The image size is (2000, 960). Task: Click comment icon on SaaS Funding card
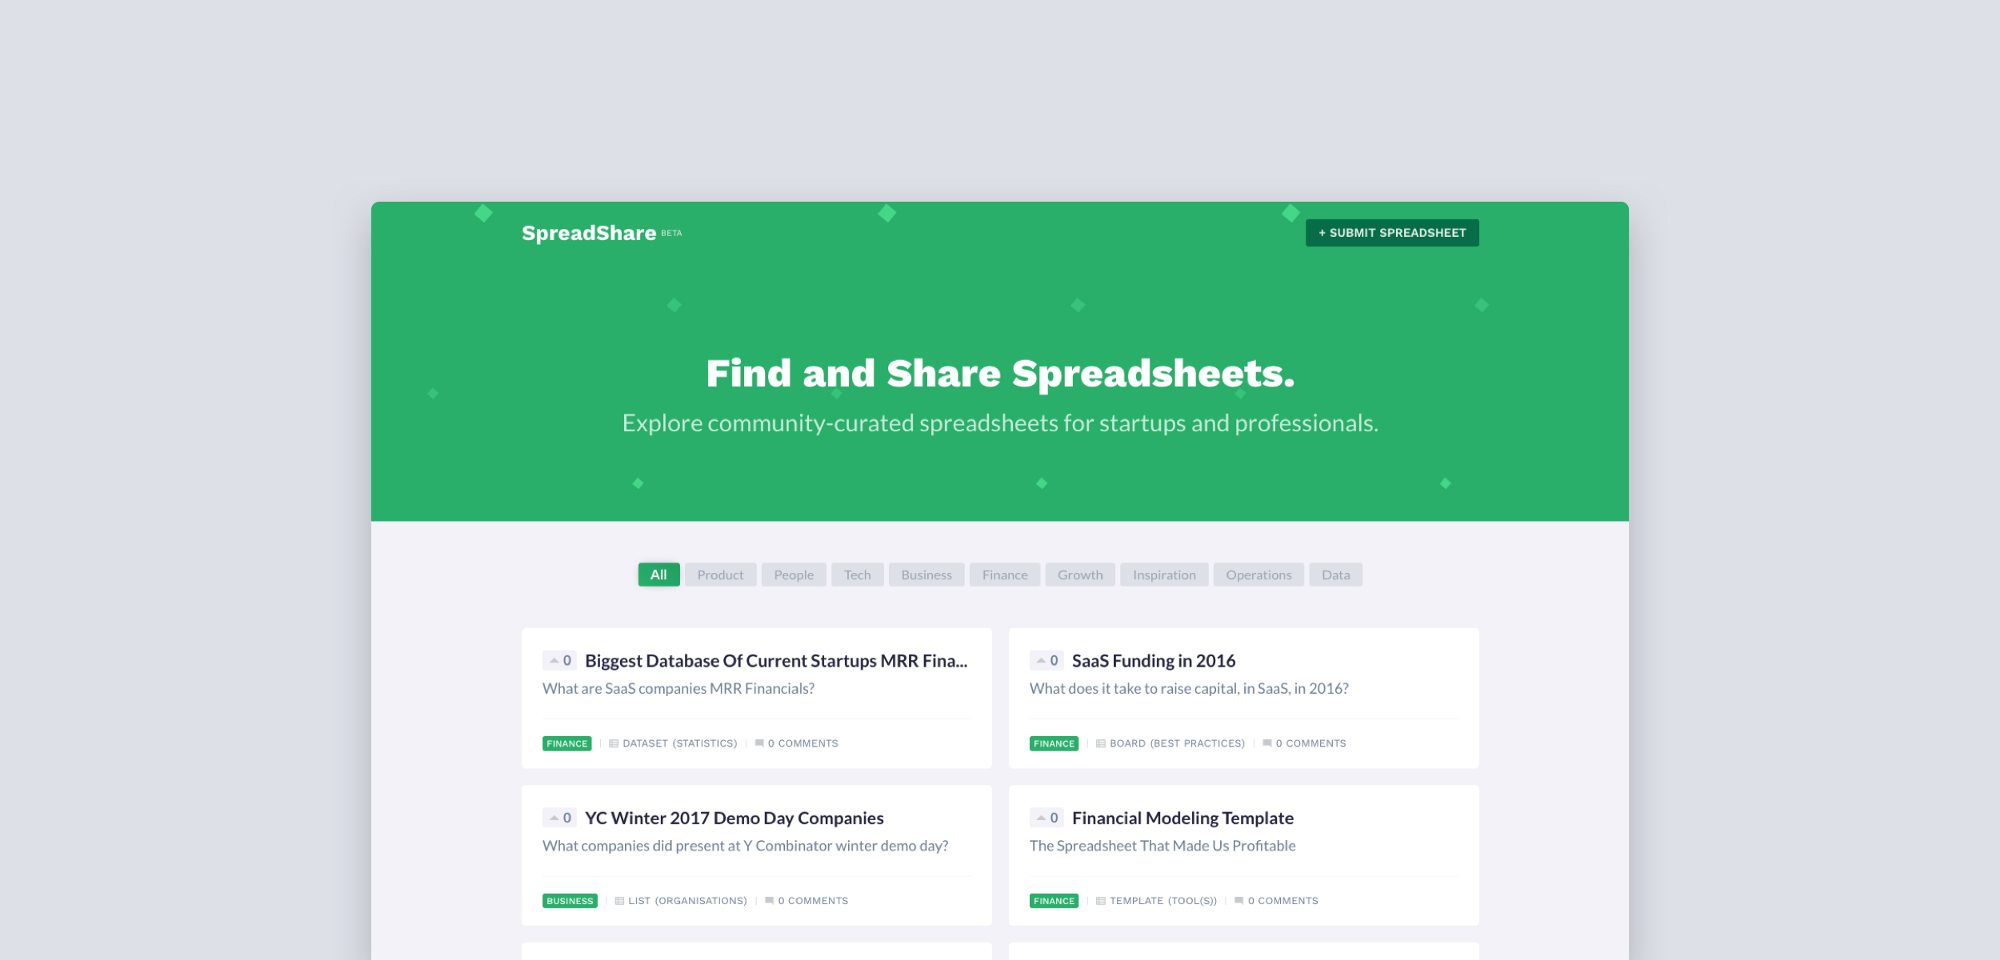tap(1268, 744)
